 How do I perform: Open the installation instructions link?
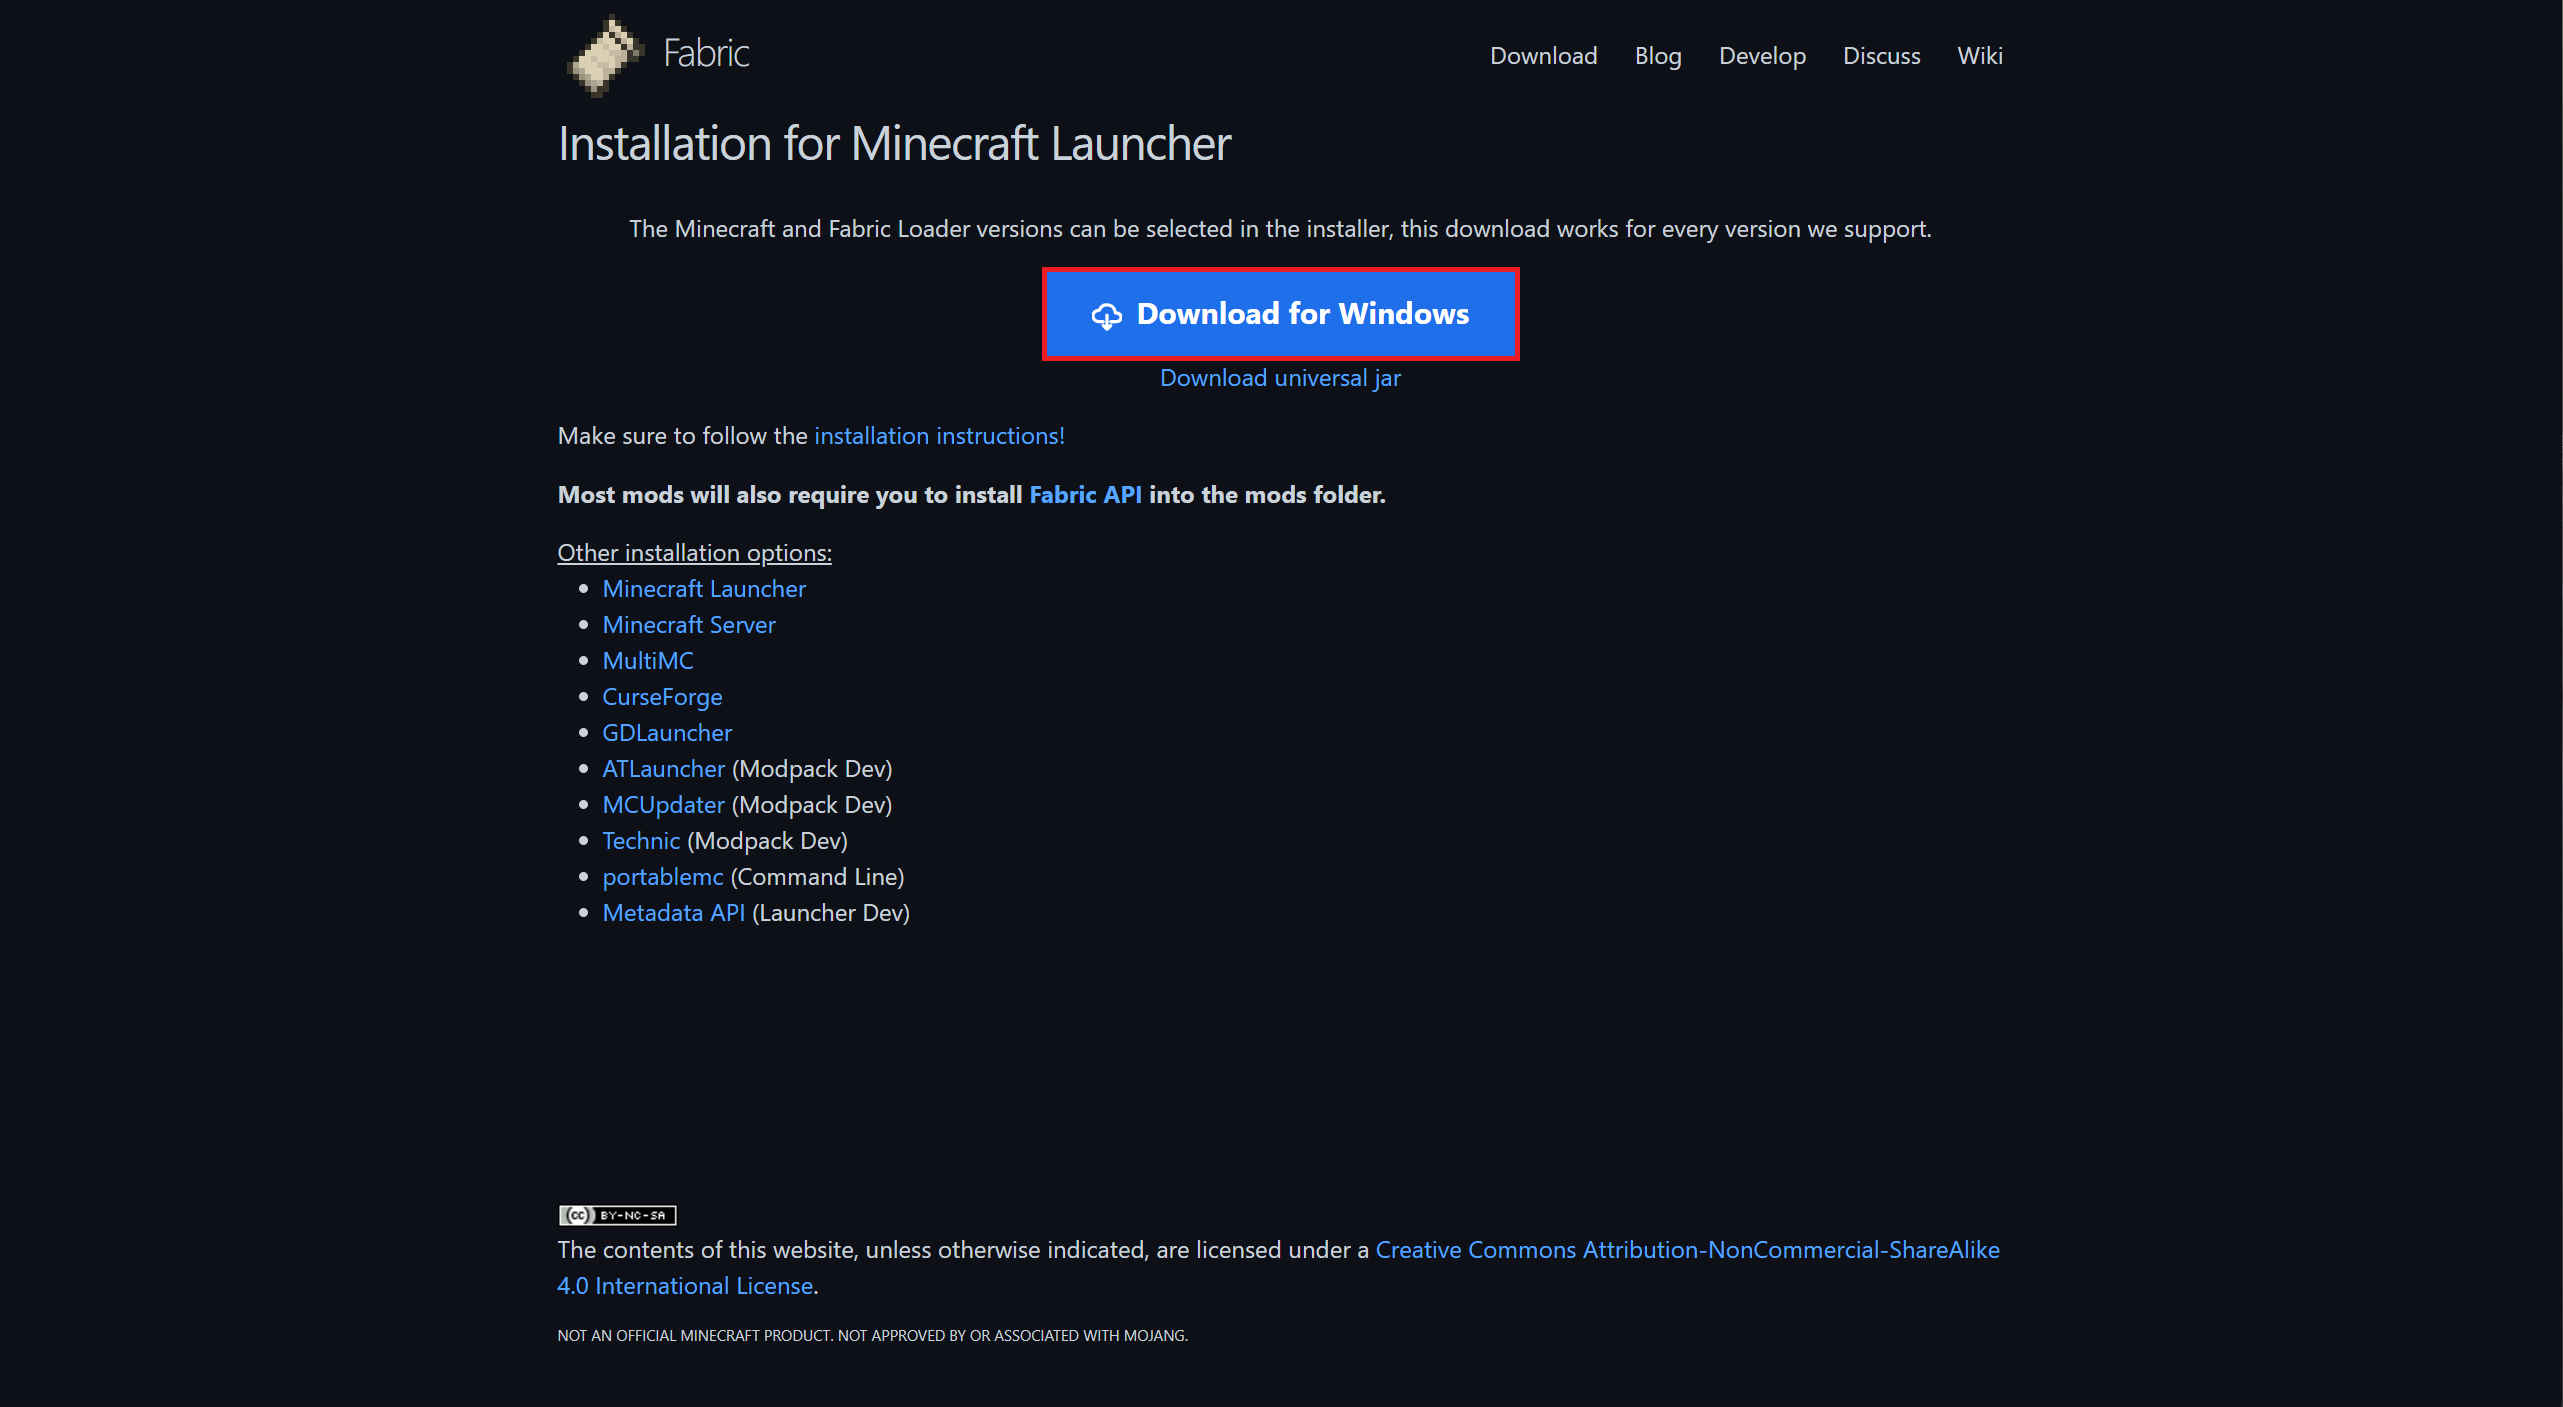(939, 436)
